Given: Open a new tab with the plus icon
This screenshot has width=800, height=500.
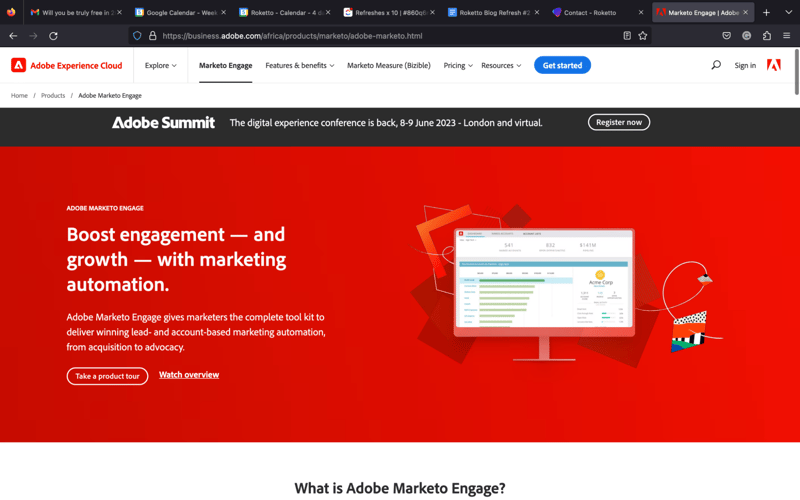Looking at the screenshot, I should pyautogui.click(x=766, y=12).
